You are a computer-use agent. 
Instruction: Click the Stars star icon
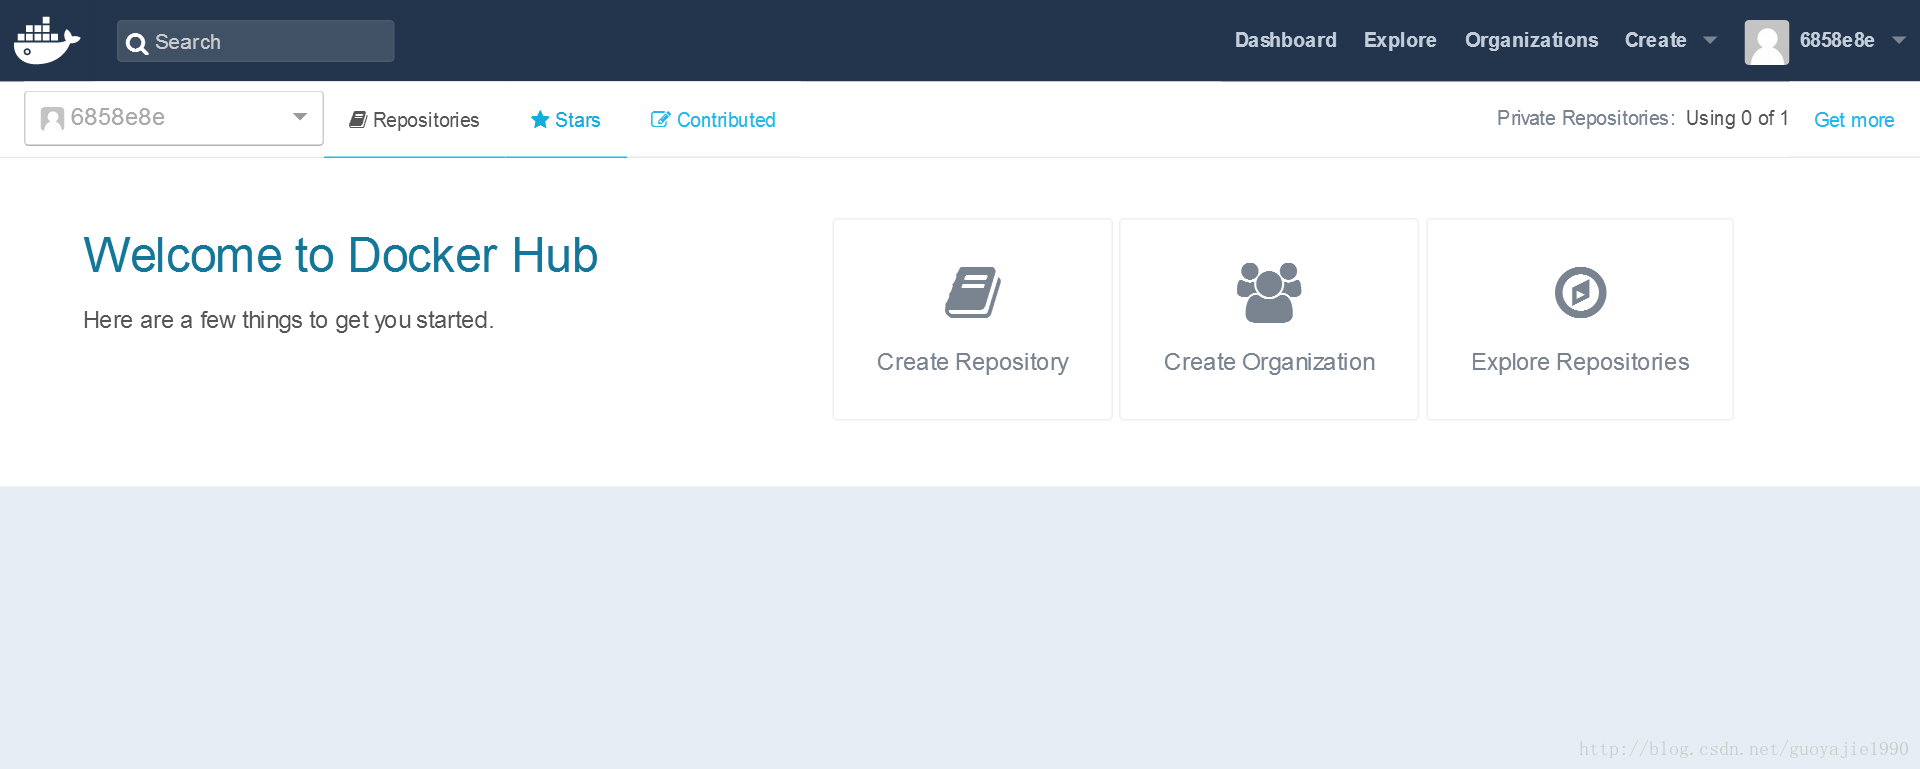540,120
